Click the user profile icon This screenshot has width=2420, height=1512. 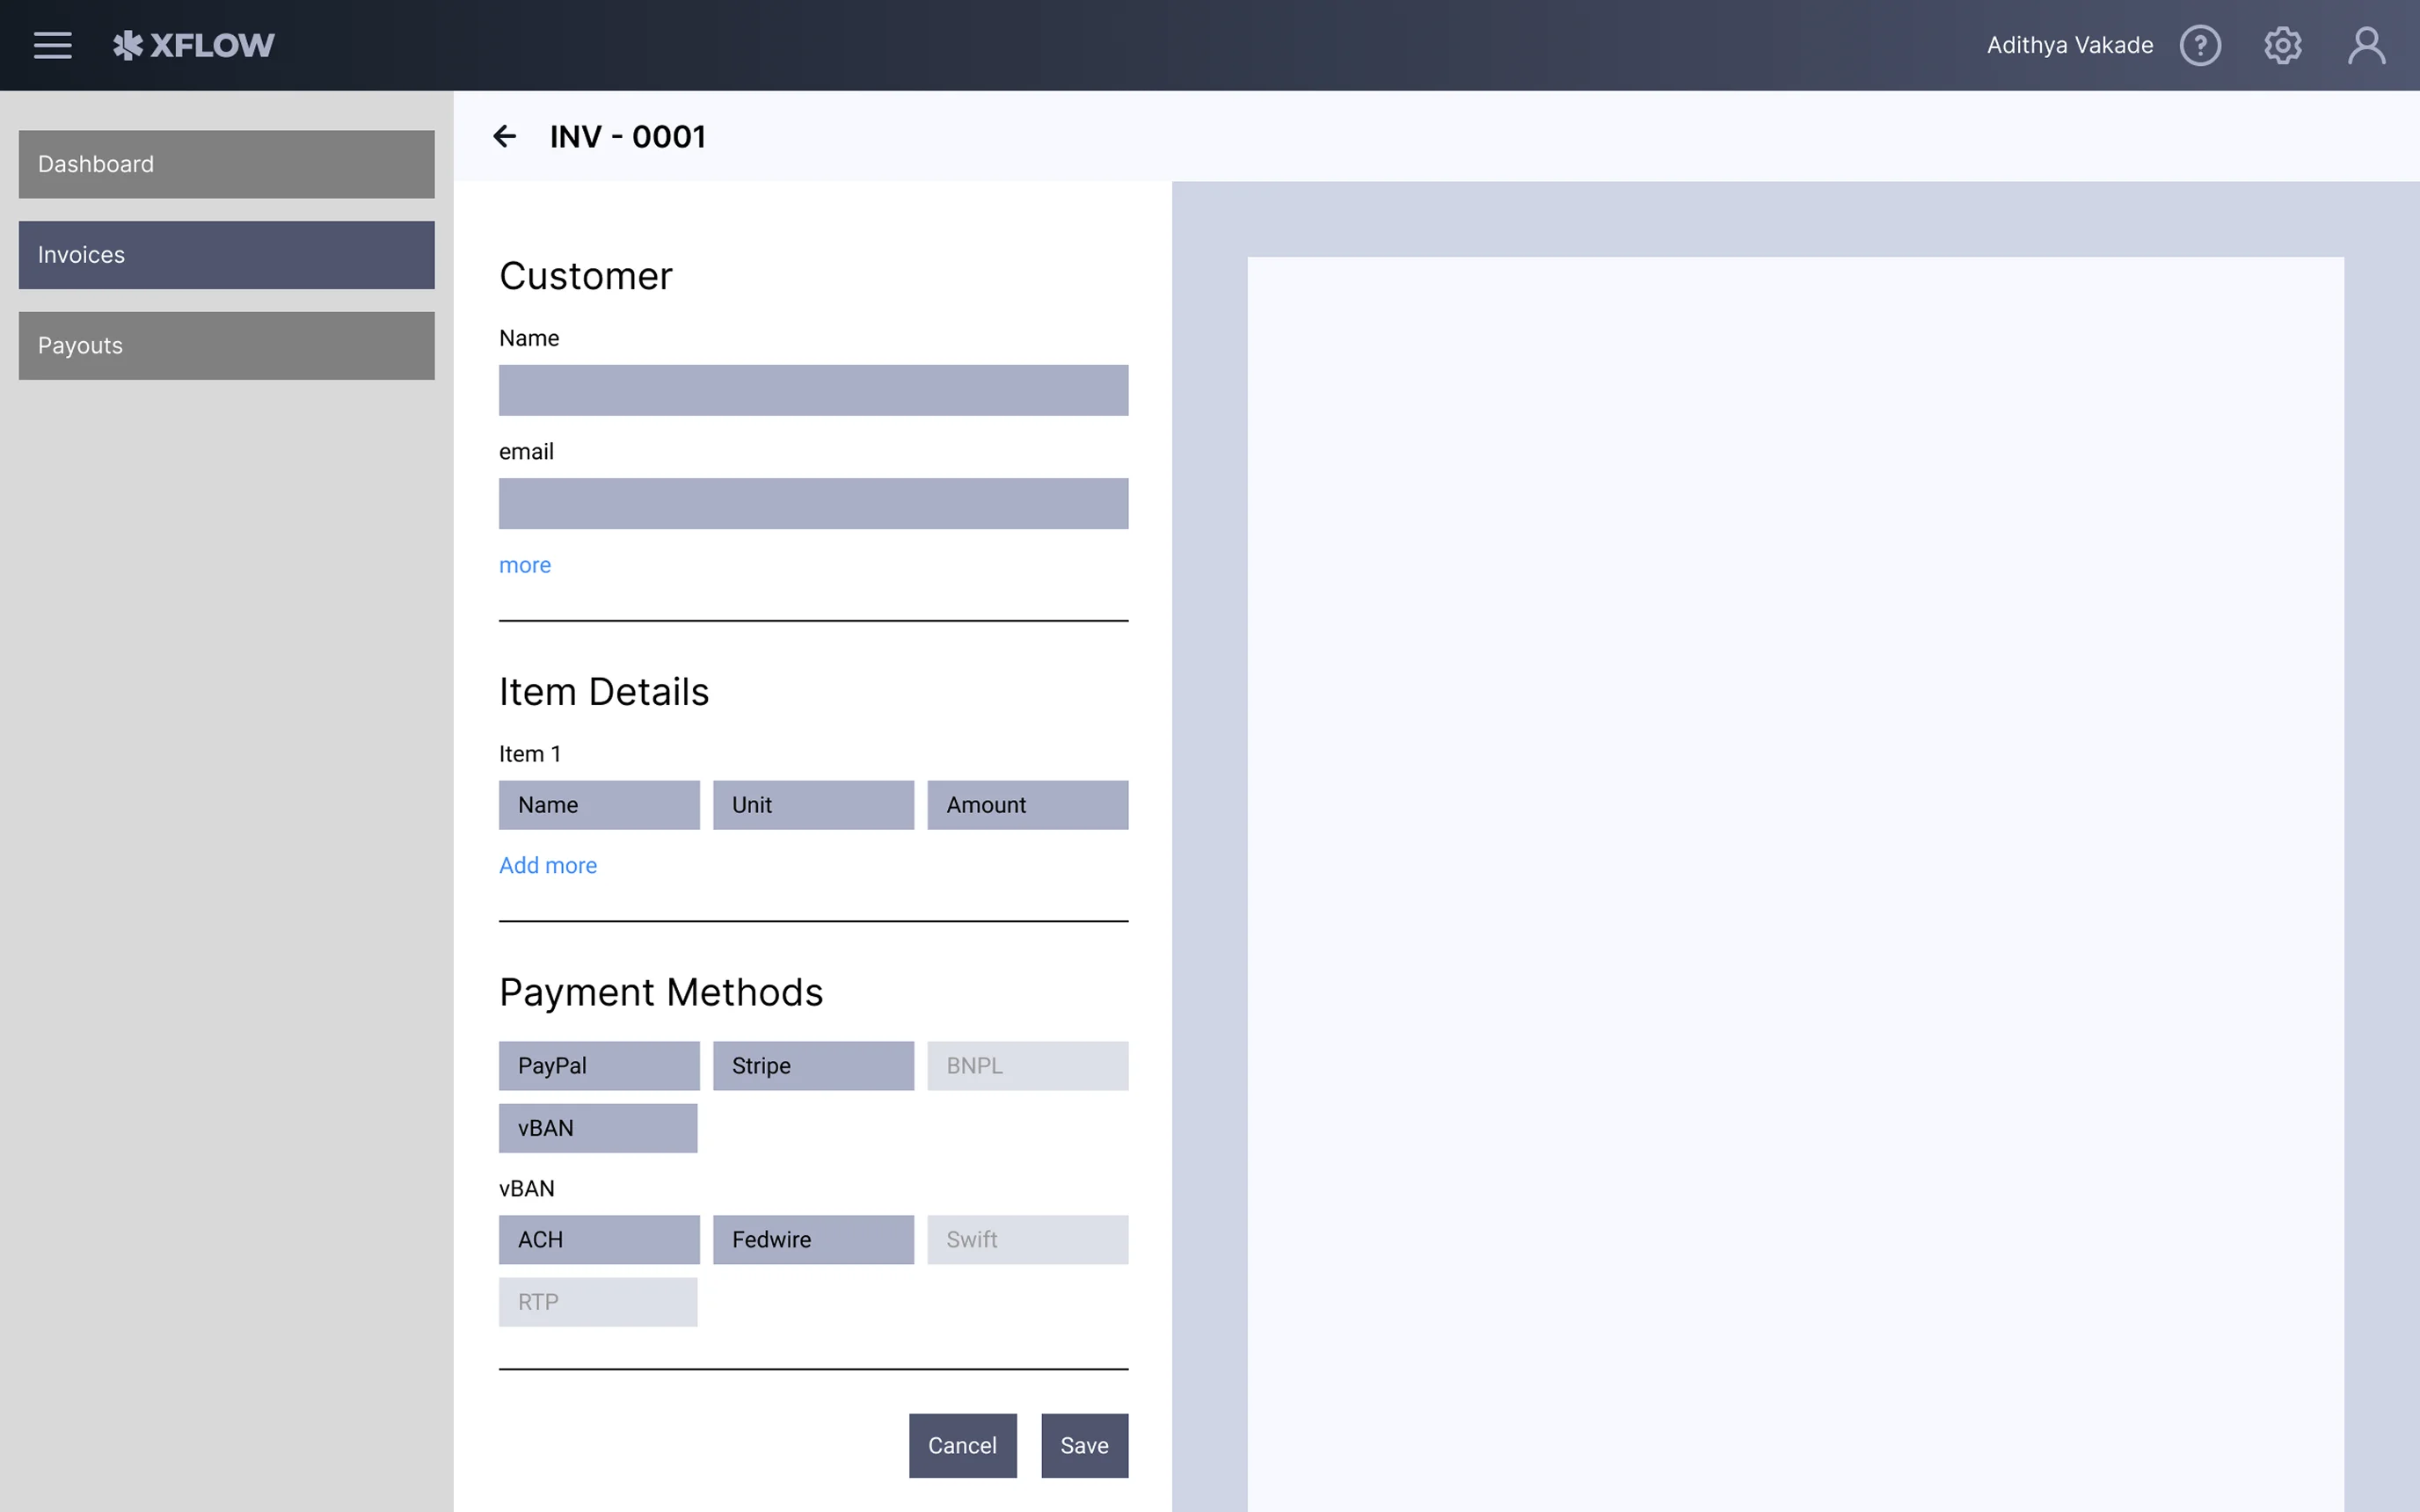2366,45
